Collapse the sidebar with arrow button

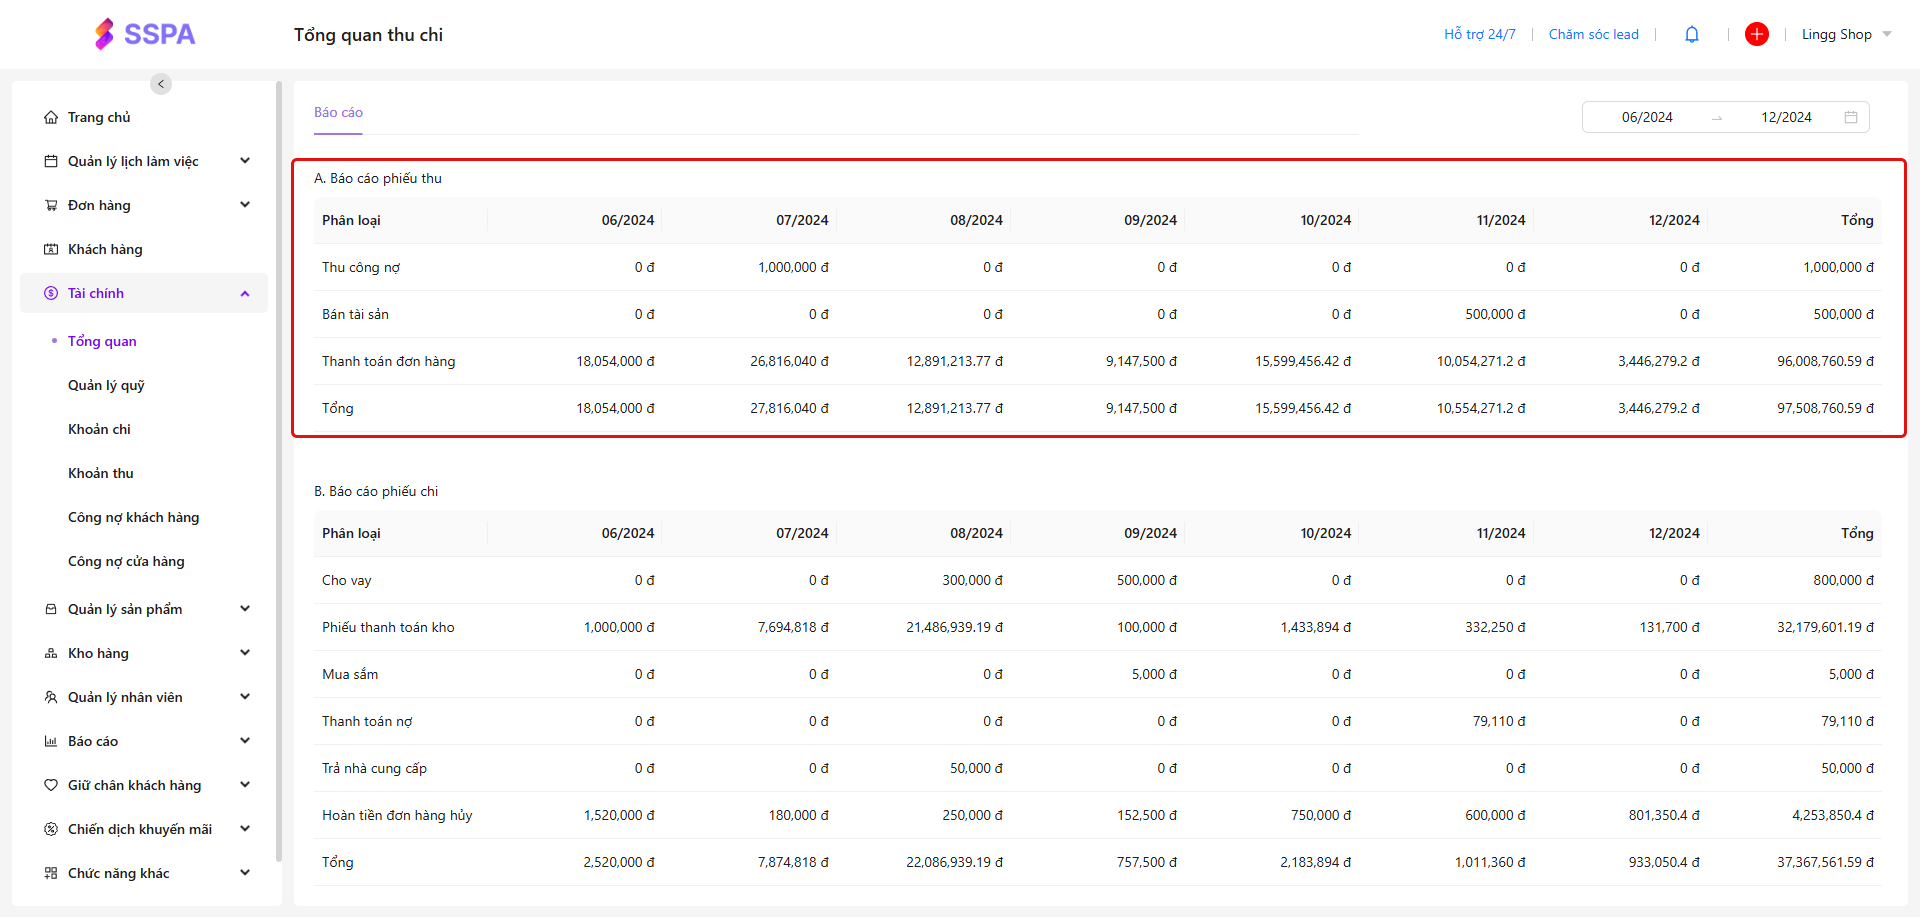[x=161, y=84]
